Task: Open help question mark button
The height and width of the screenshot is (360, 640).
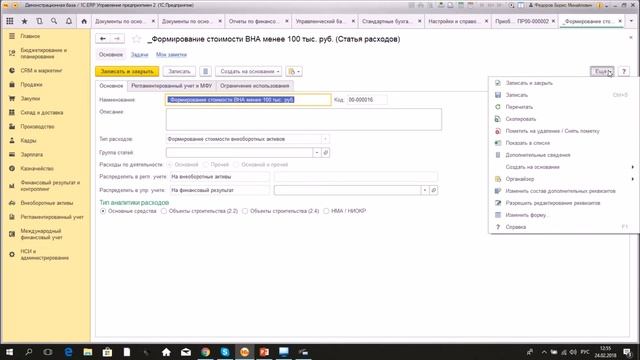Action: (x=624, y=71)
